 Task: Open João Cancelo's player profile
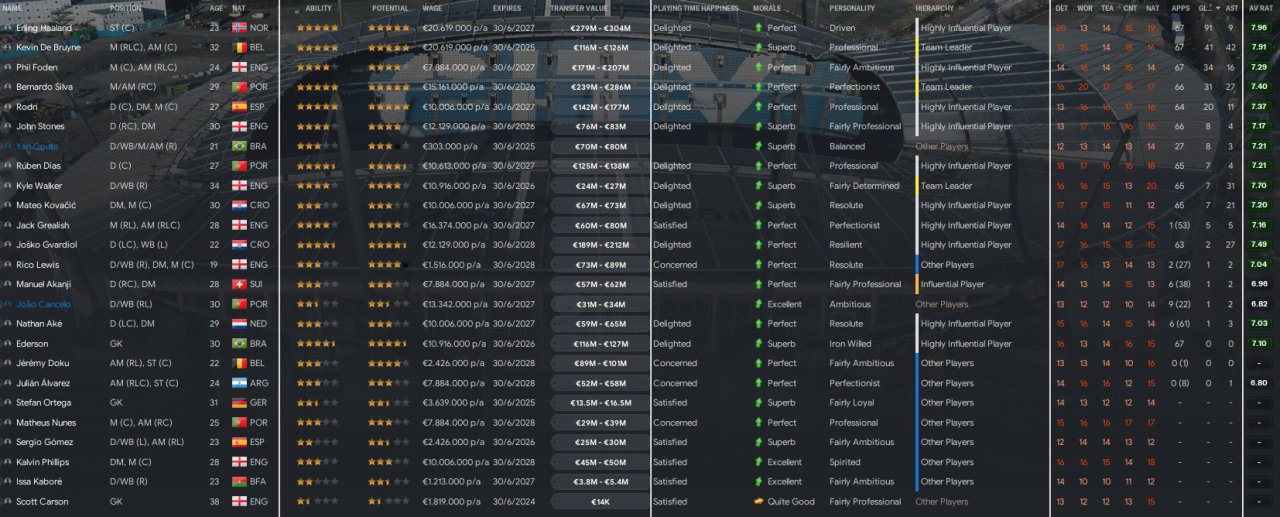[41, 304]
